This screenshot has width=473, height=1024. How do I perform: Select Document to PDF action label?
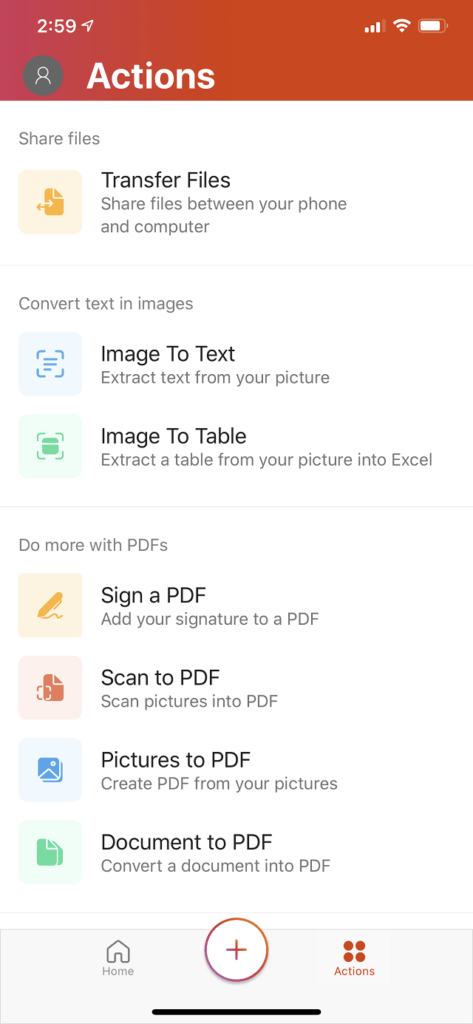tap(186, 842)
